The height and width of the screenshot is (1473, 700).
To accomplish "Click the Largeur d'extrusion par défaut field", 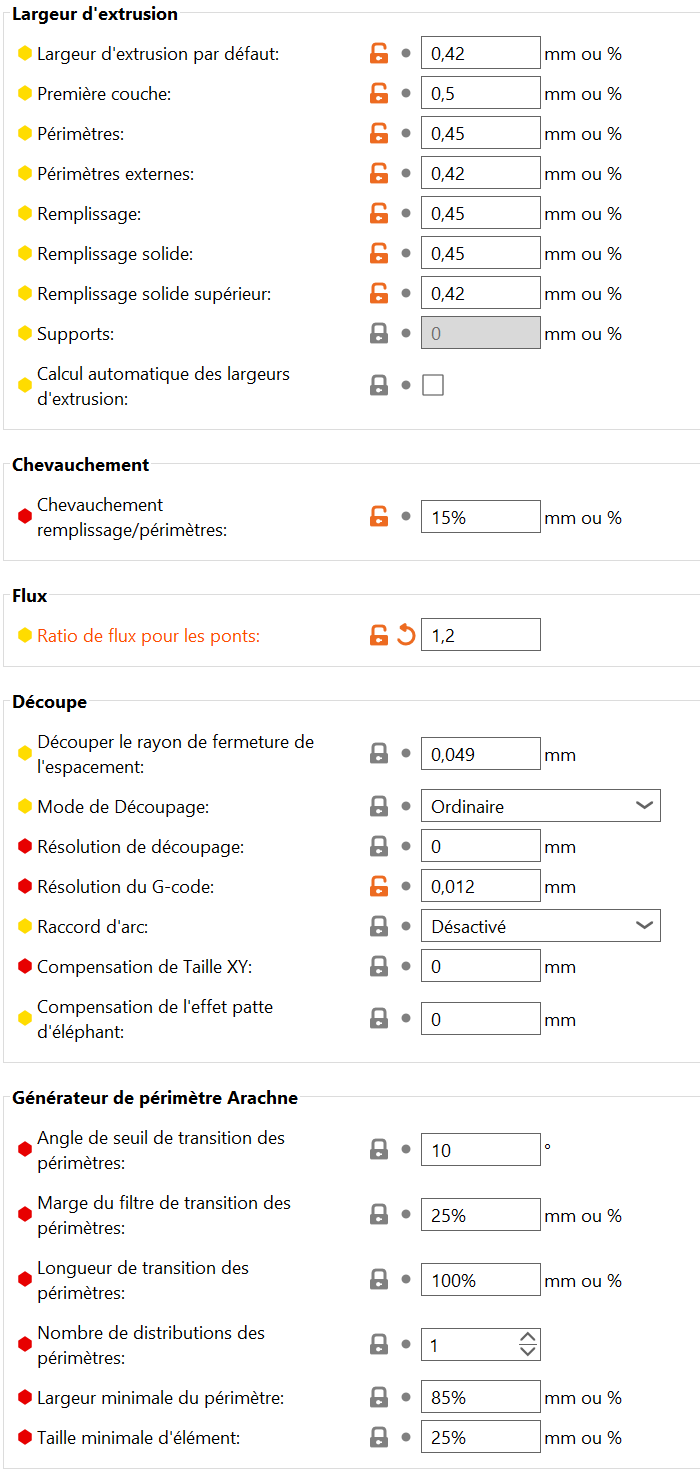I will (481, 53).
